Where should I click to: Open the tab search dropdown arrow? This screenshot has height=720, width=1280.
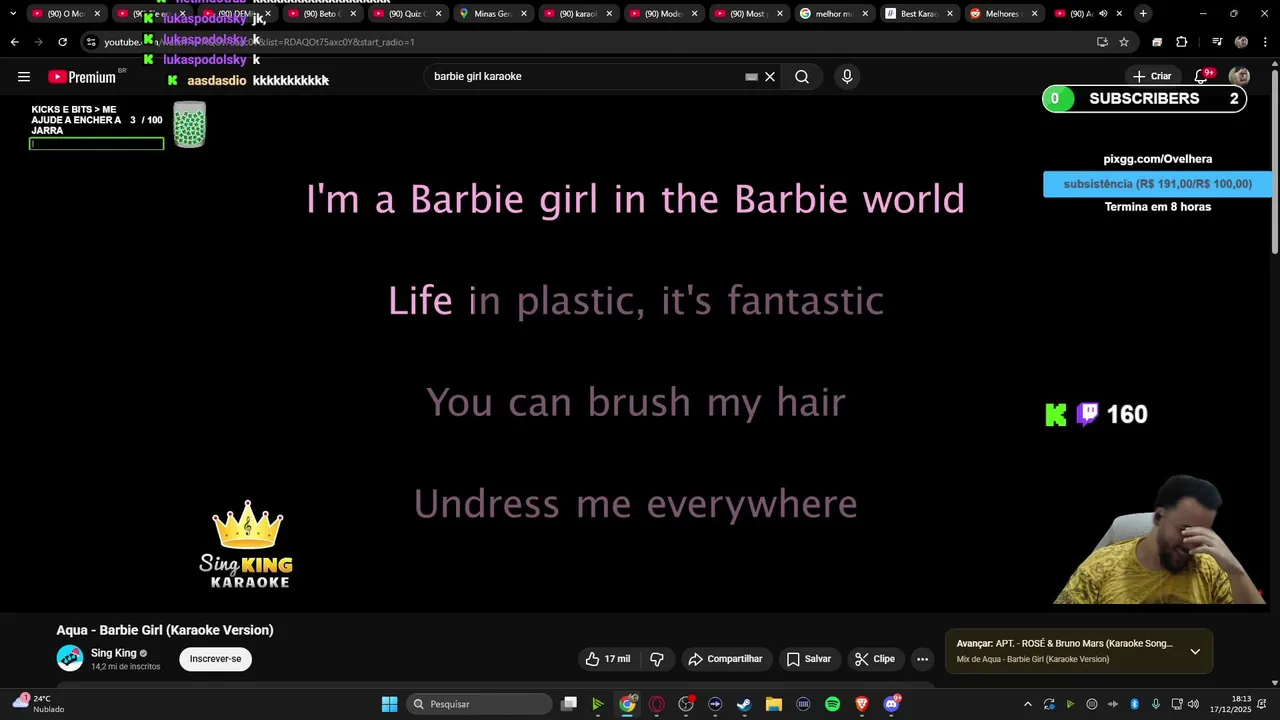tap(12, 13)
